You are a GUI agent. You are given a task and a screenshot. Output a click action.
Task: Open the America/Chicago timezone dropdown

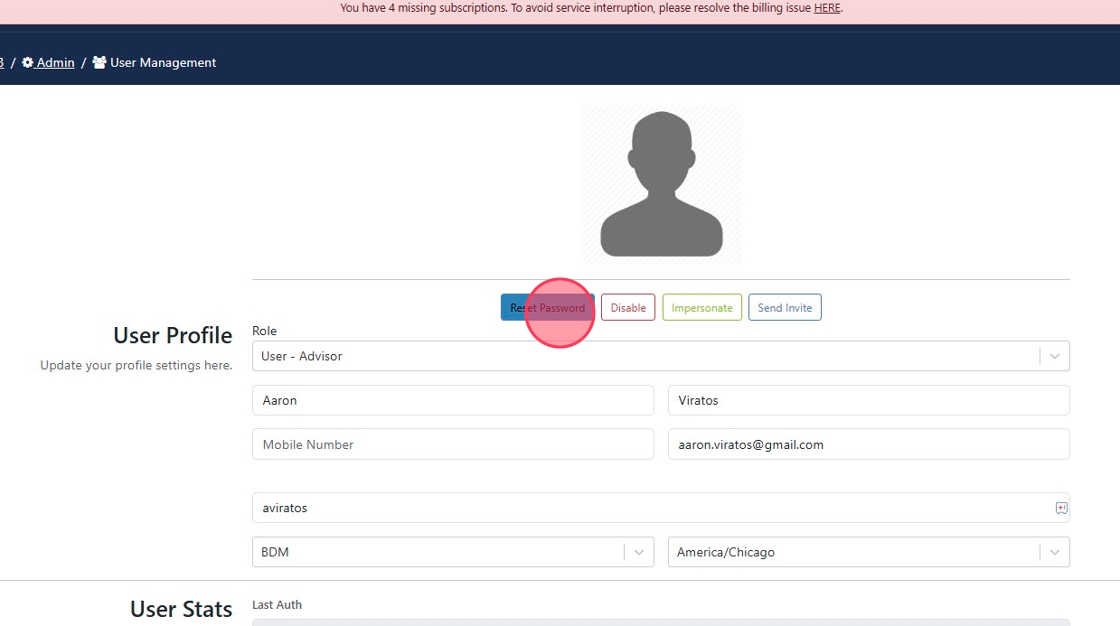869,552
